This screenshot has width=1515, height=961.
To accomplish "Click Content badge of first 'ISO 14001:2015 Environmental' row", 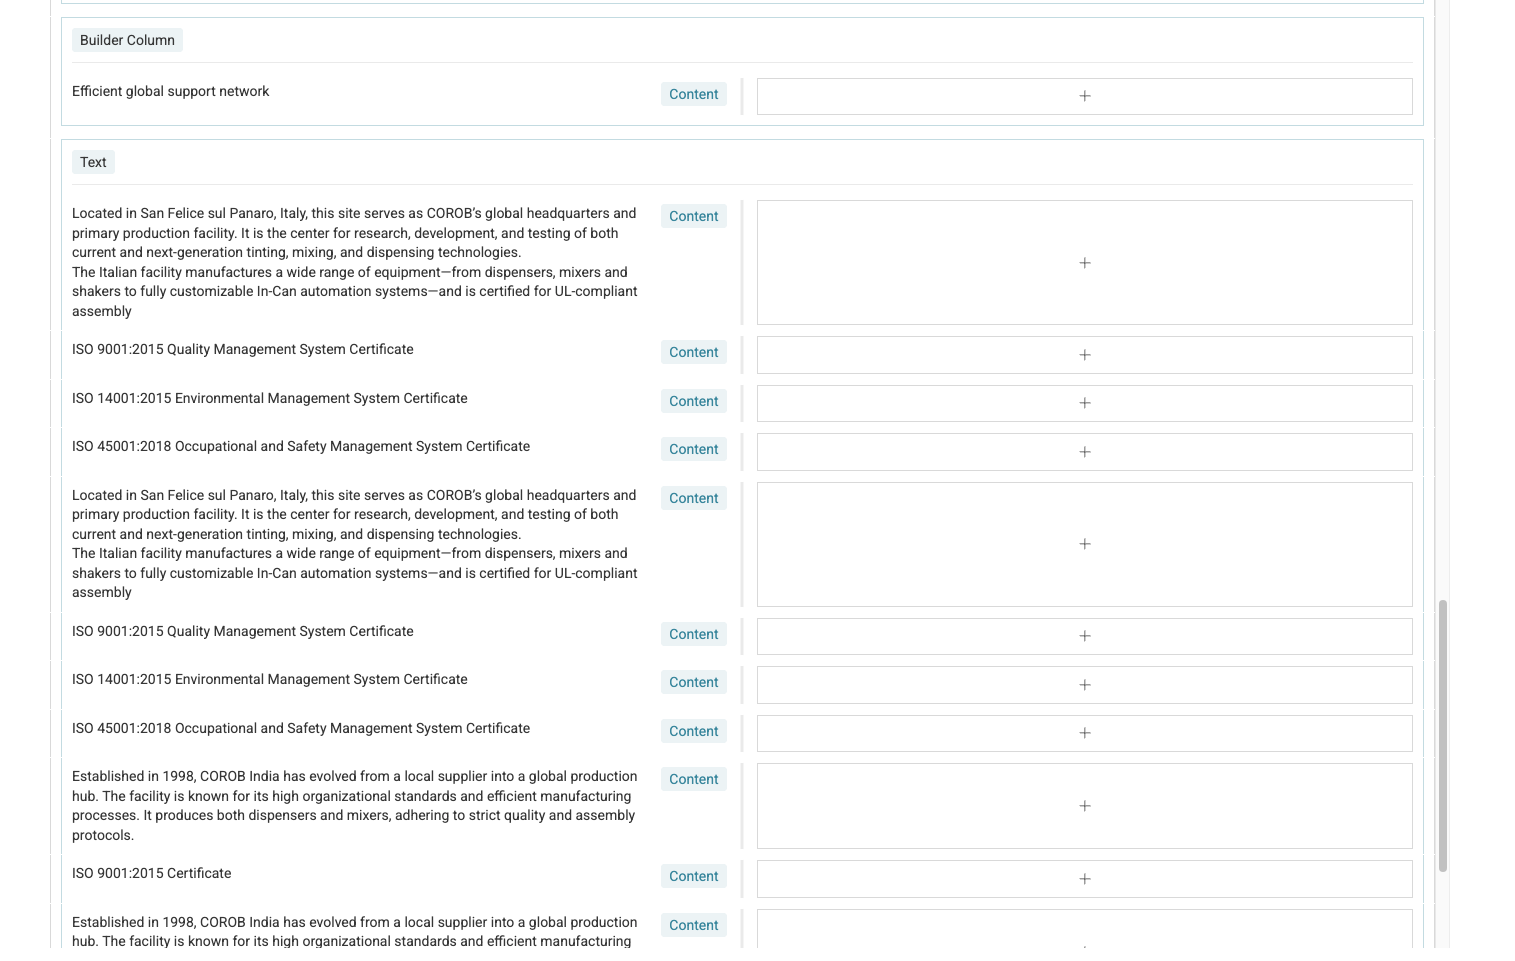I will pos(693,401).
